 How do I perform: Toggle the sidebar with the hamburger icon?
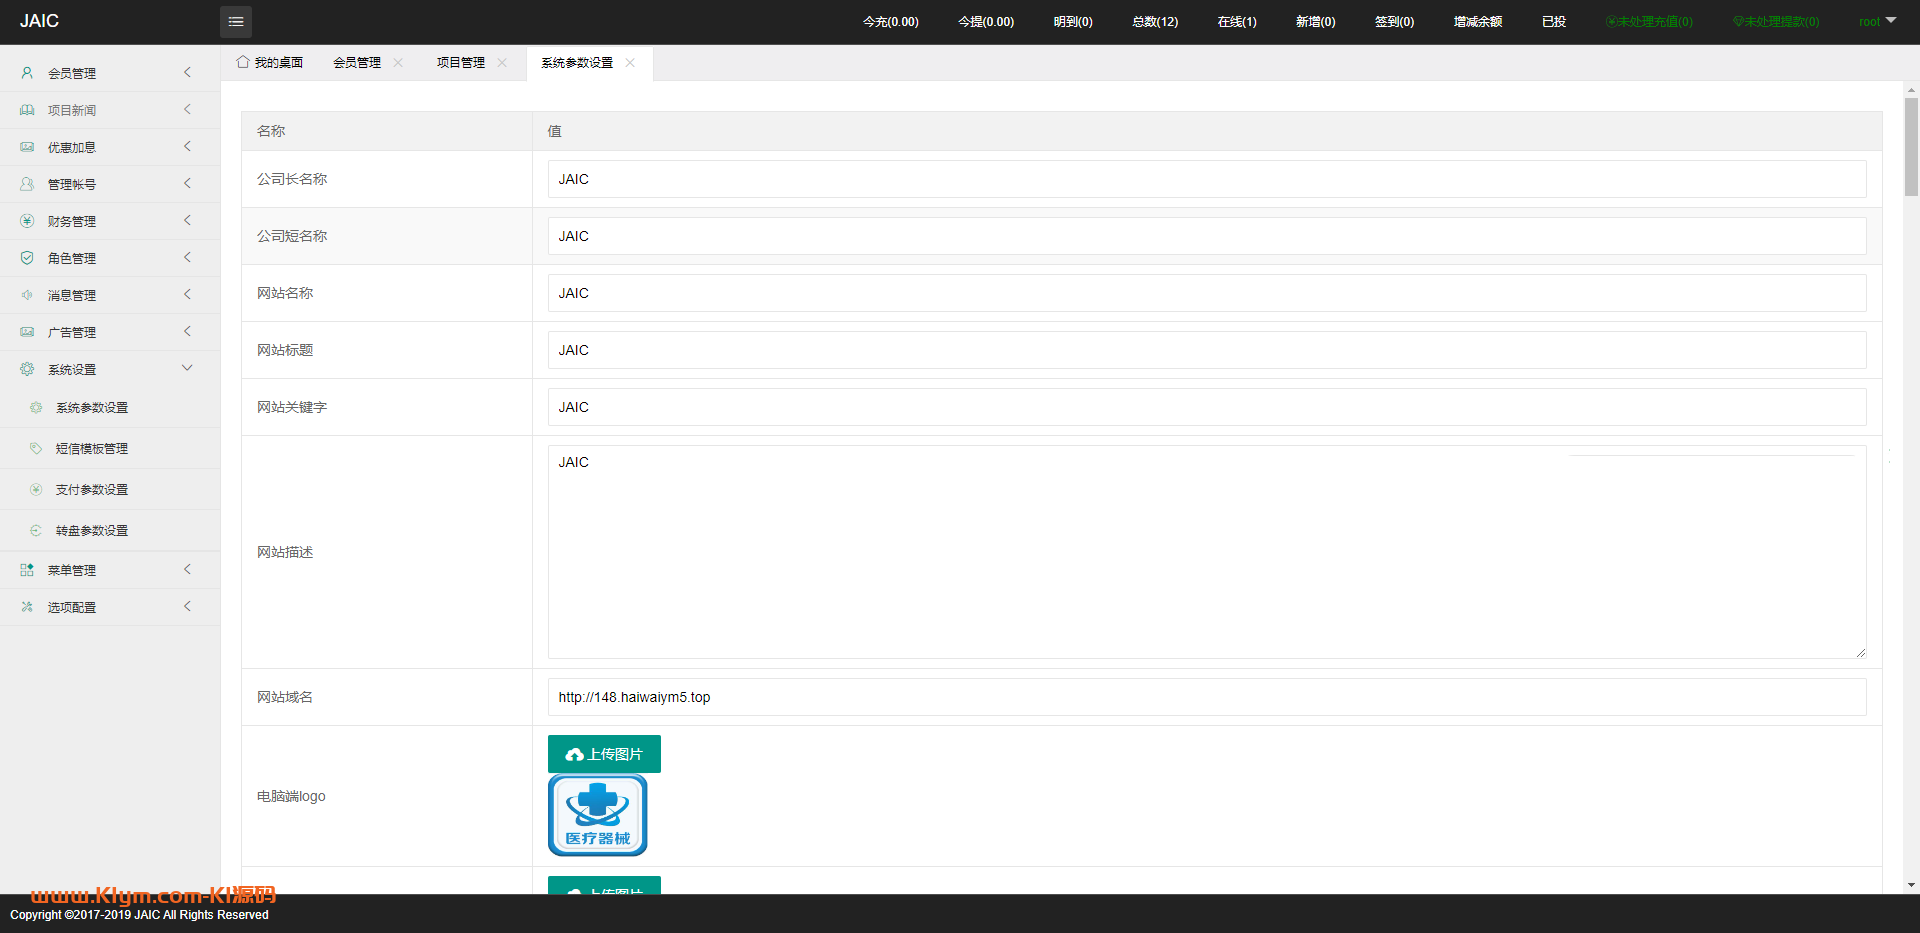tap(236, 21)
